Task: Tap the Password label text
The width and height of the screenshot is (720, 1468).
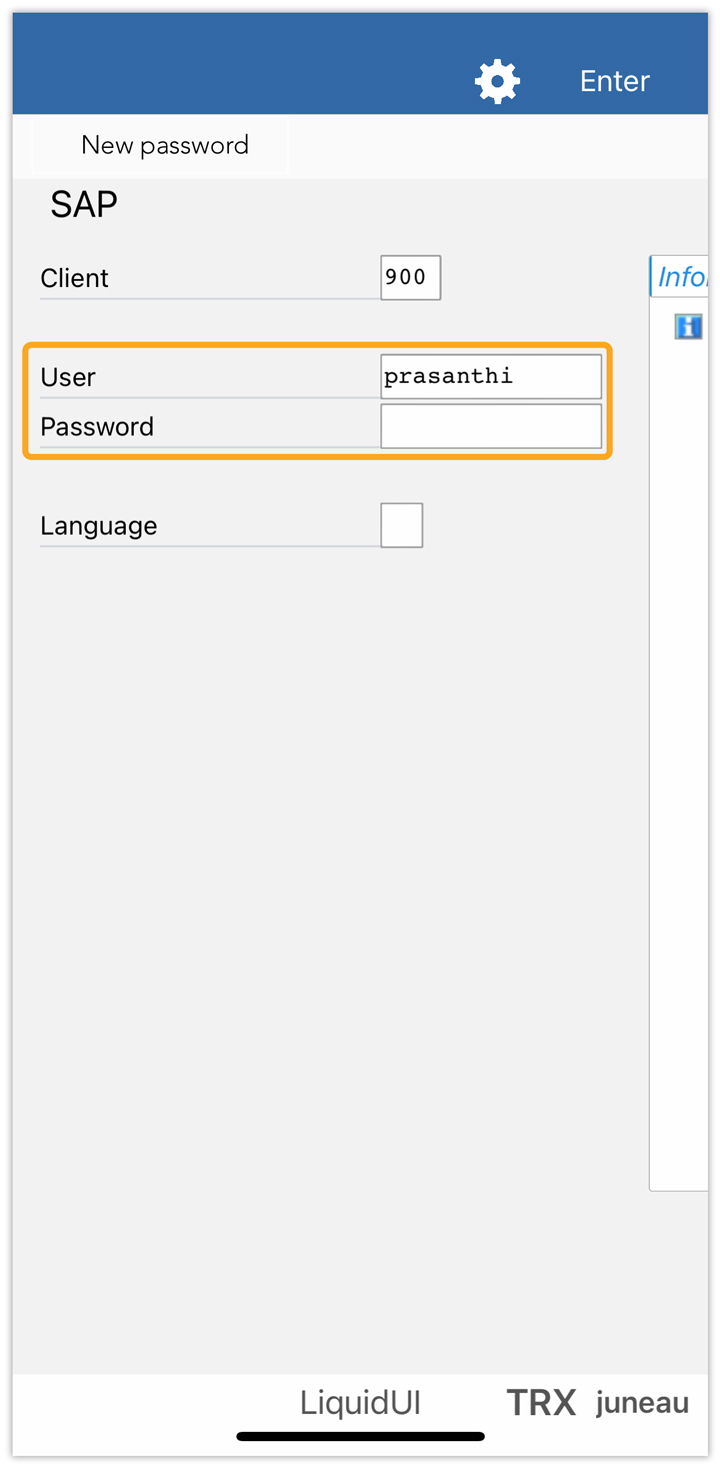Action: click(97, 427)
